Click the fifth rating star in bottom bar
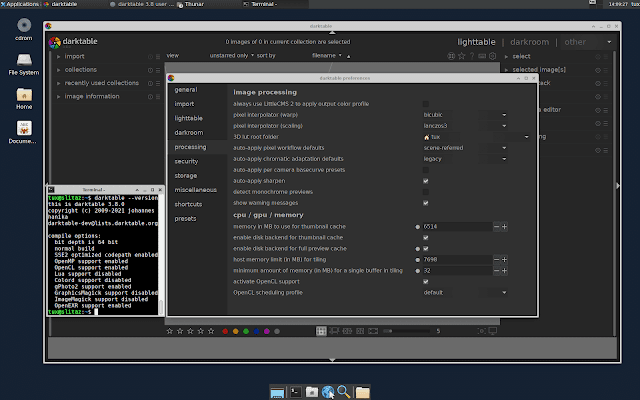 [211, 331]
